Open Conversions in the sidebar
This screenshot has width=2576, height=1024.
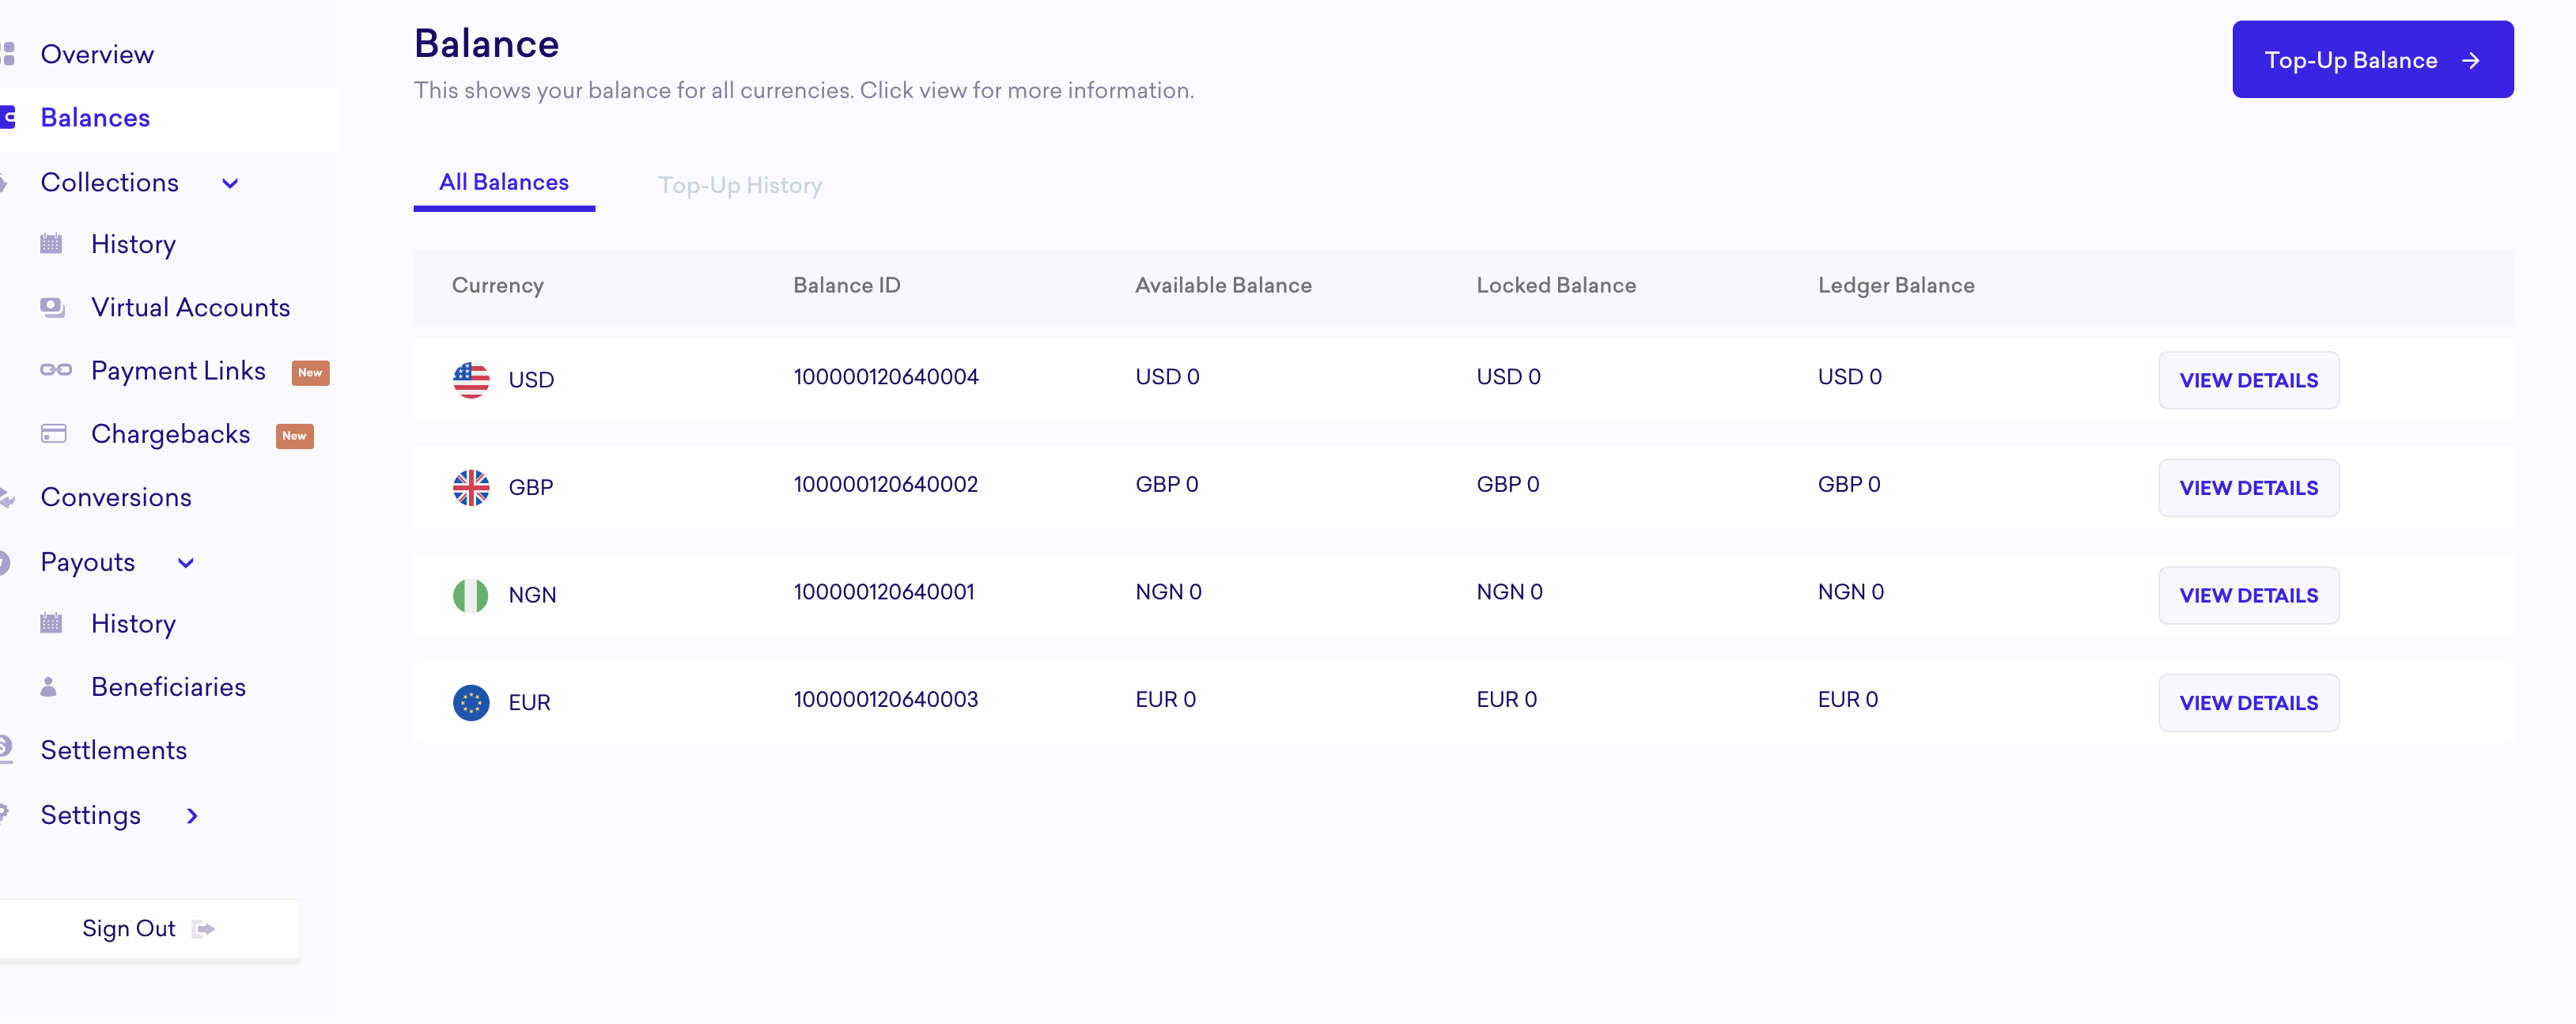[116, 497]
